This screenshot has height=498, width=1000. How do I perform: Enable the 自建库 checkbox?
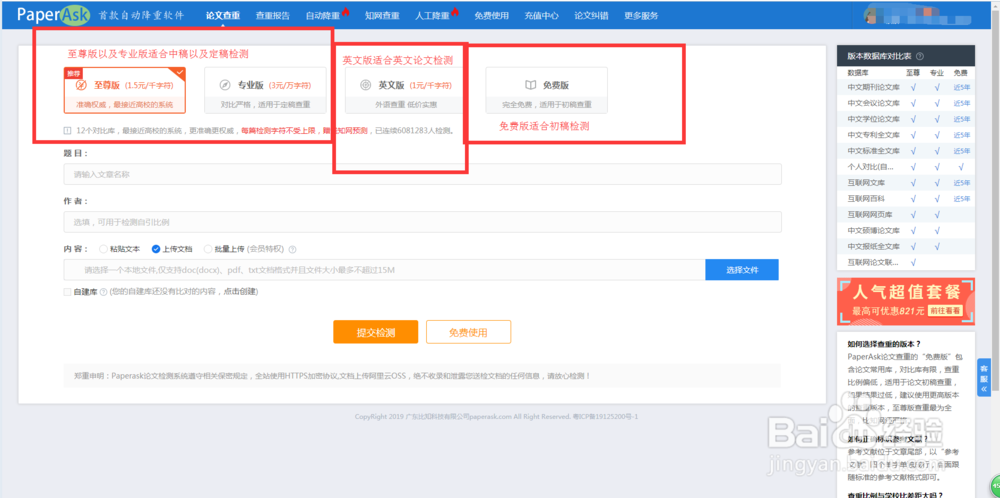pyautogui.click(x=68, y=291)
